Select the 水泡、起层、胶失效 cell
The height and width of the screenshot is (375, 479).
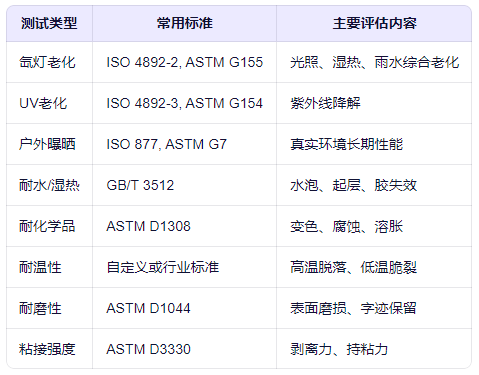coord(374,185)
